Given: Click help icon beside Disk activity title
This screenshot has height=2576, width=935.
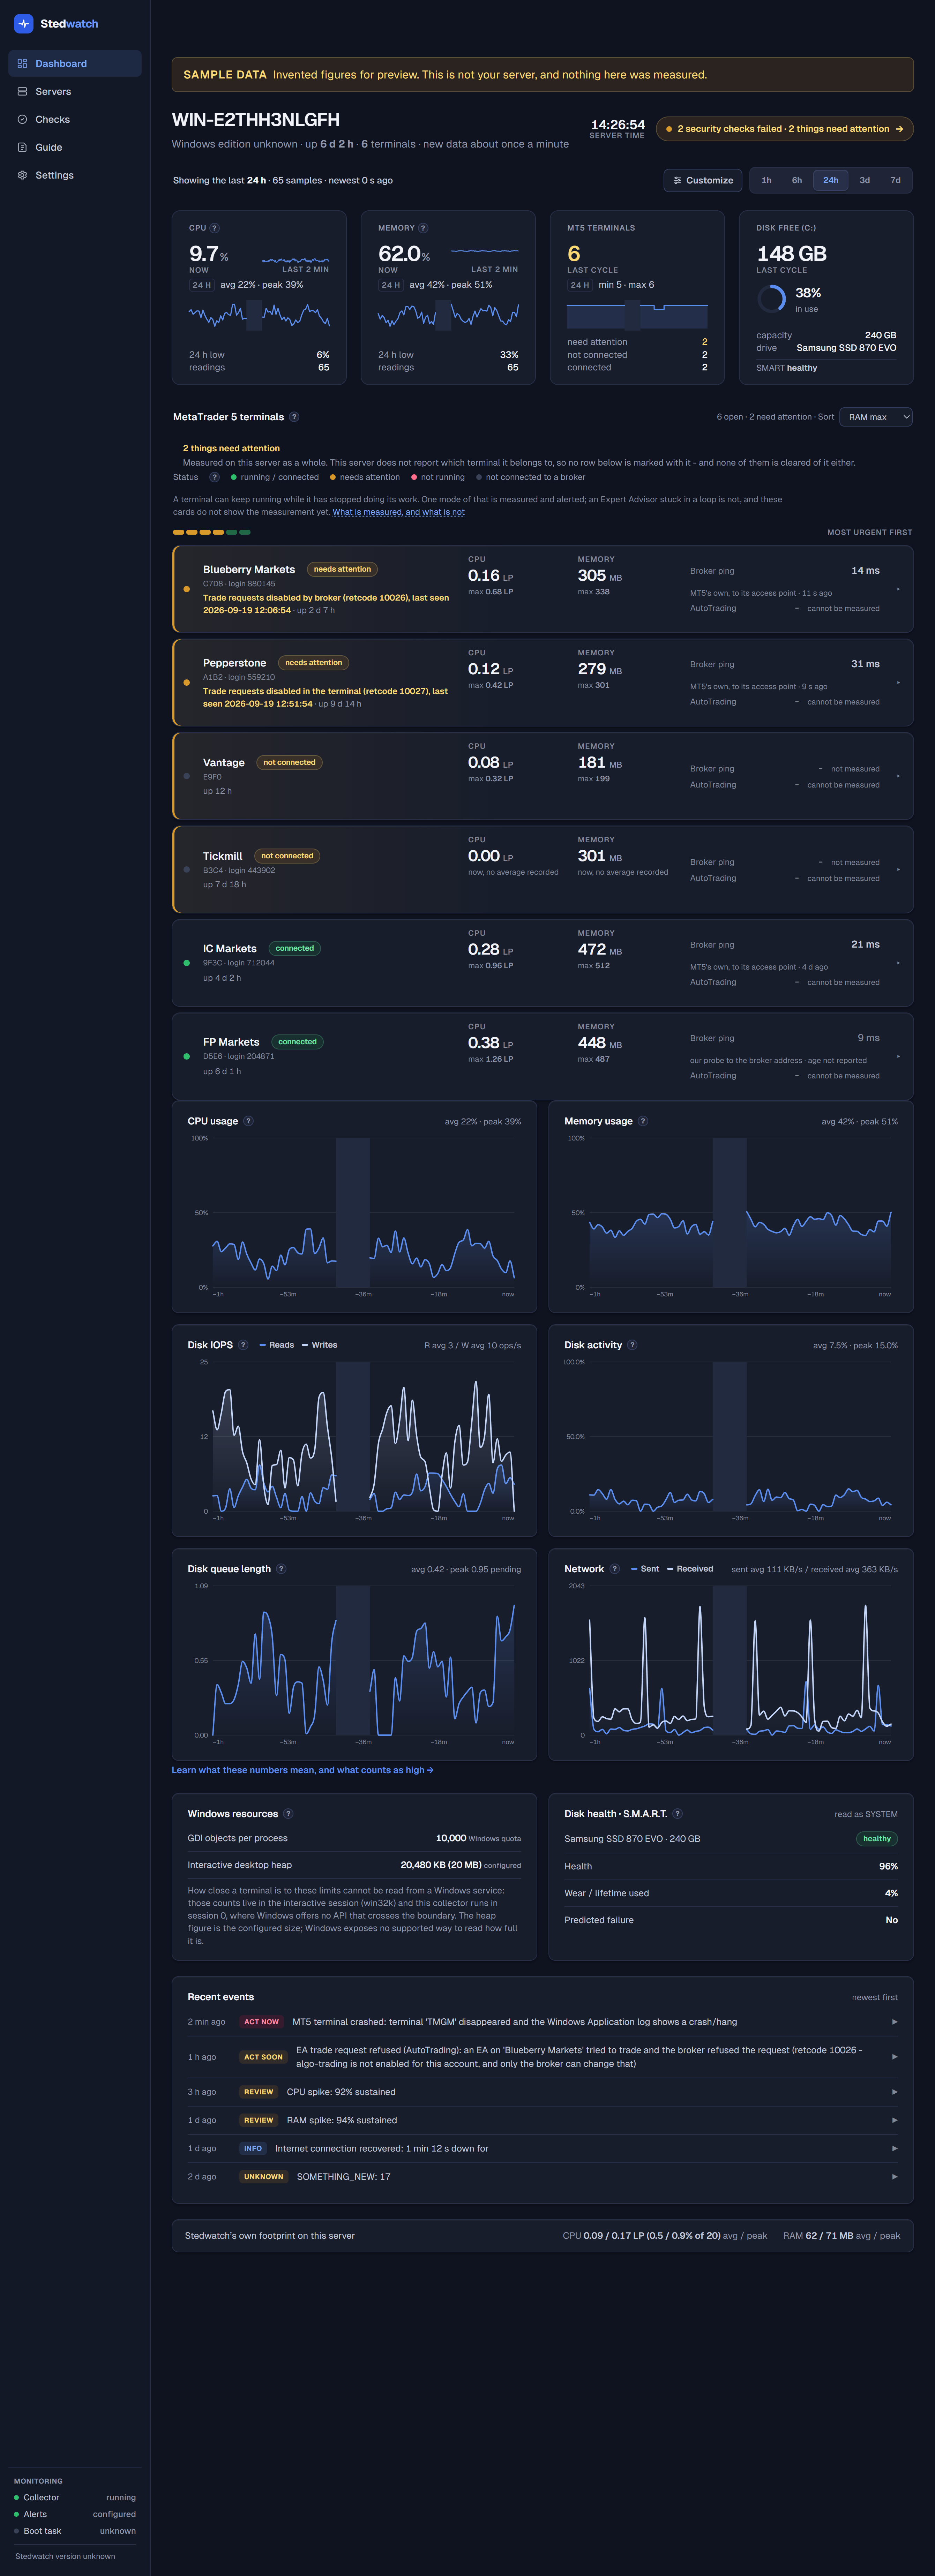Looking at the screenshot, I should pos(632,1345).
